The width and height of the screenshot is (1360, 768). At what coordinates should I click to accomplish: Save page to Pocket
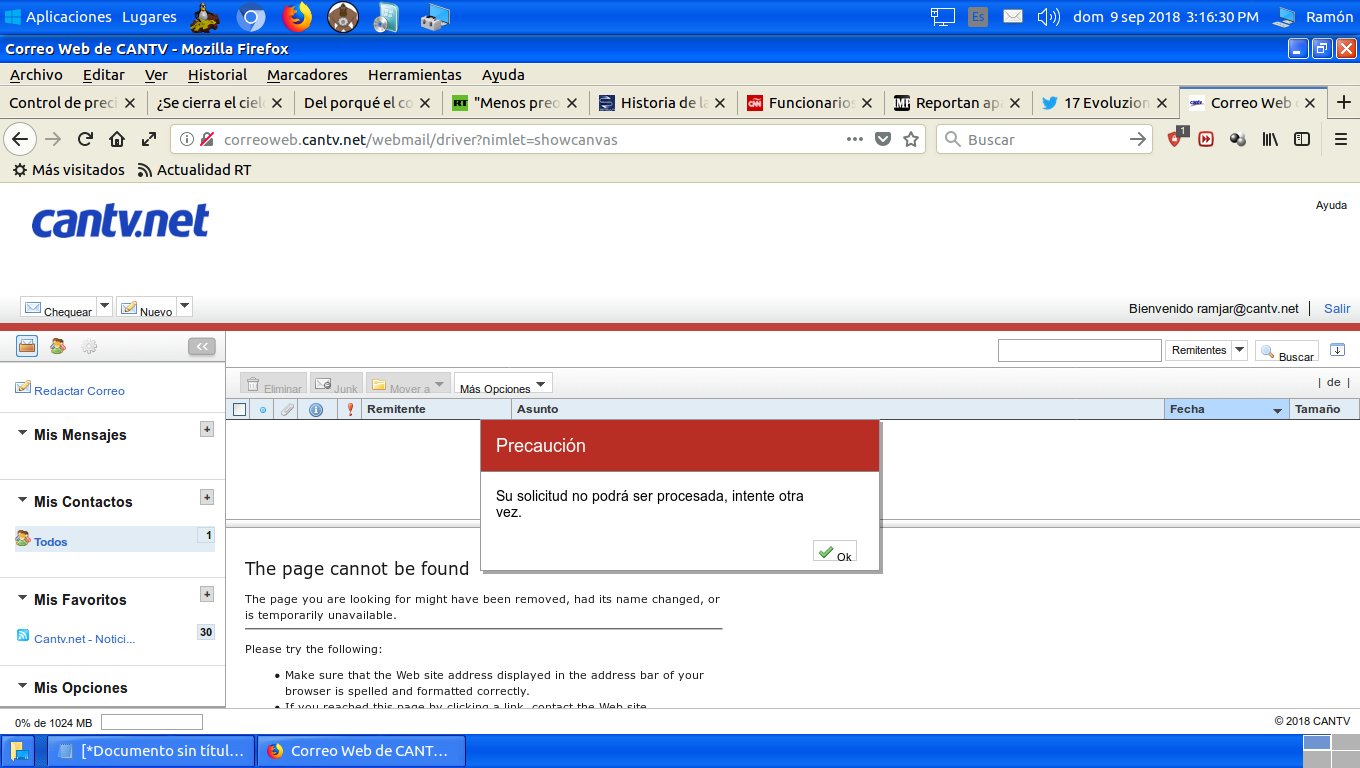[x=883, y=139]
